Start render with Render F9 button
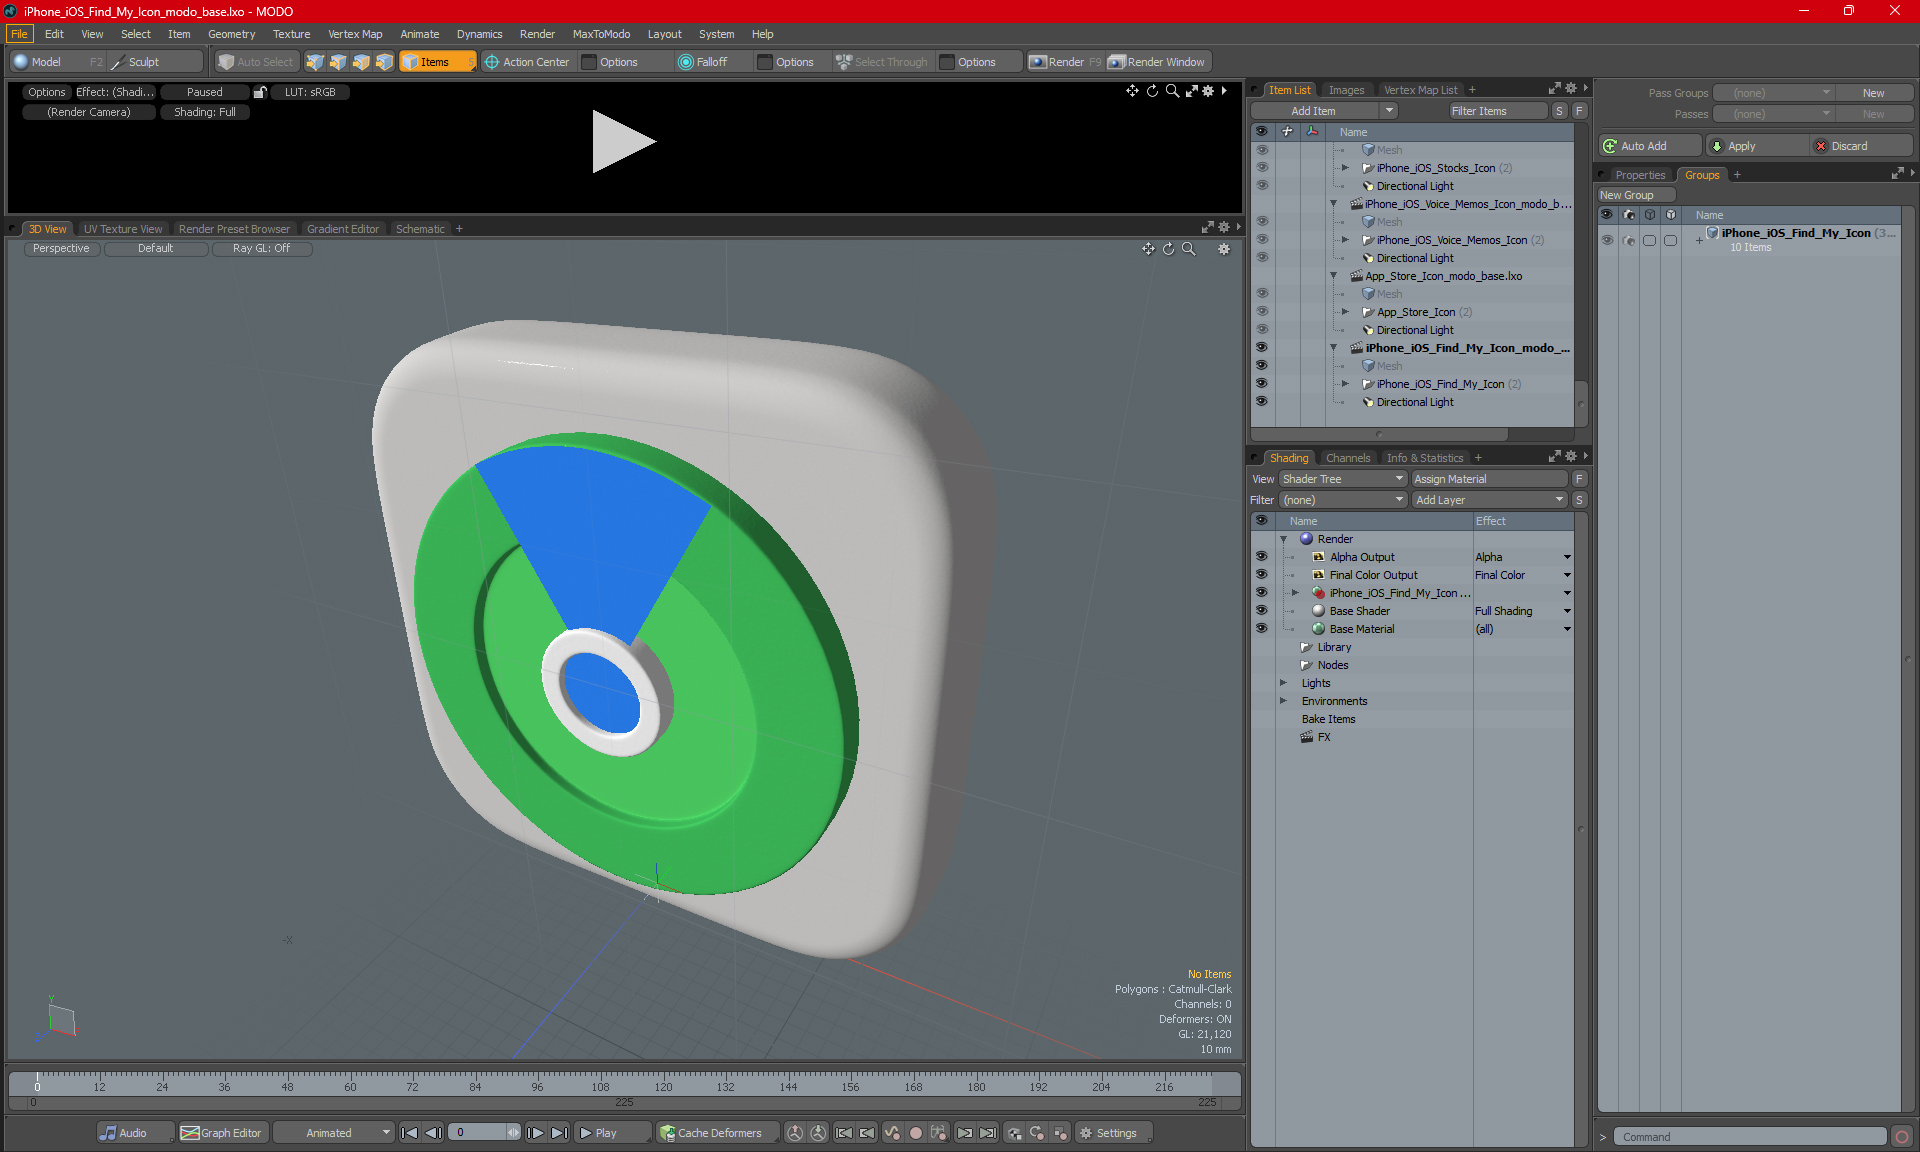 [1065, 62]
